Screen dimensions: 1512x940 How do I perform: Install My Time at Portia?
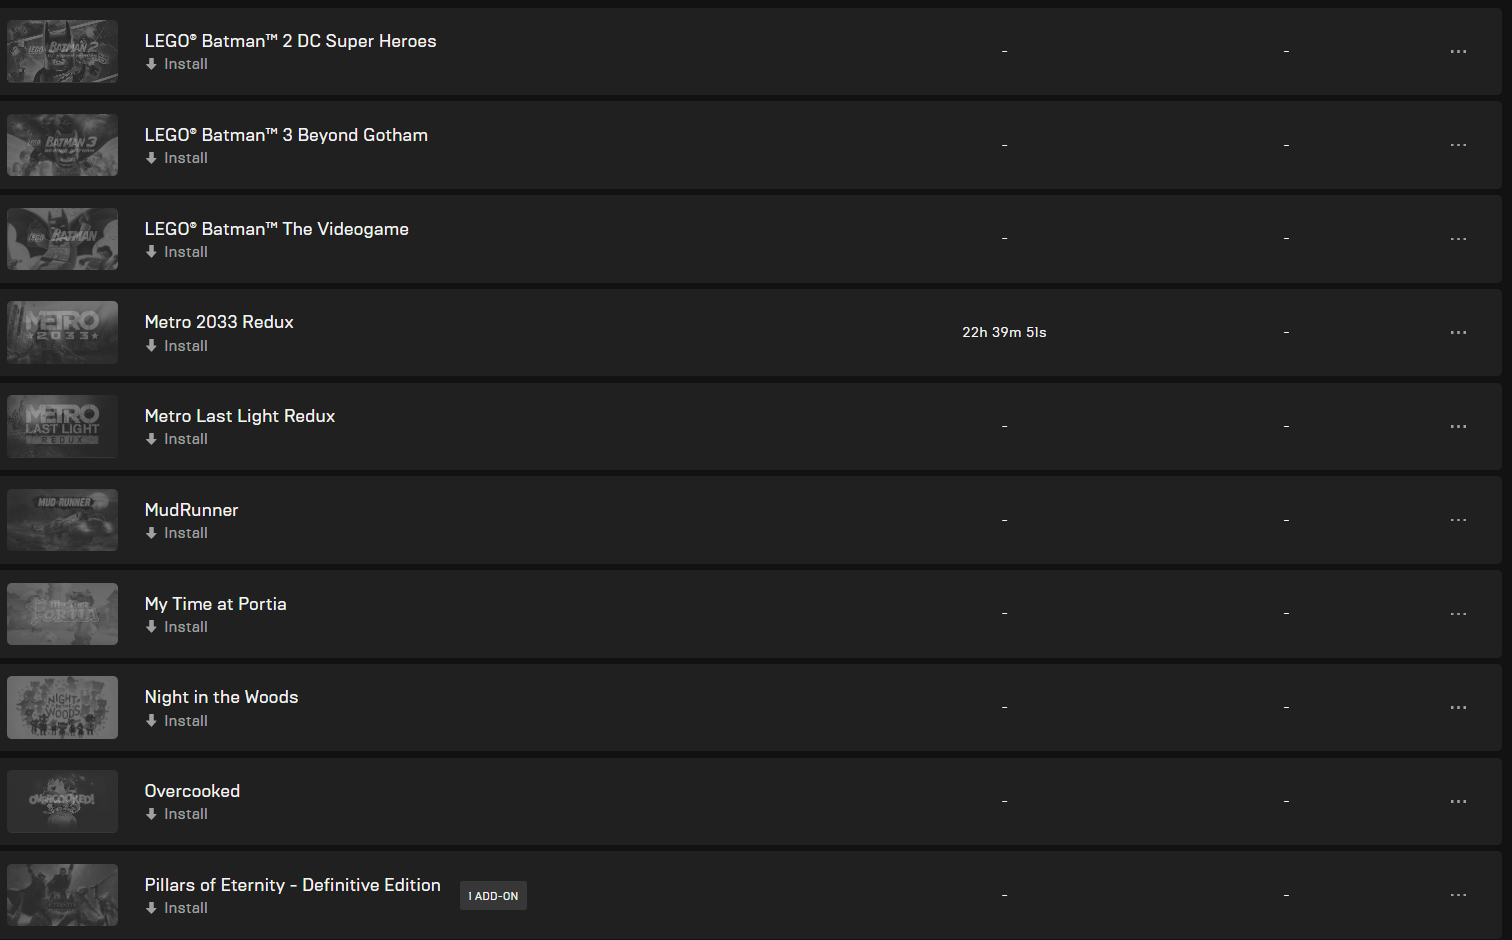[x=177, y=627]
